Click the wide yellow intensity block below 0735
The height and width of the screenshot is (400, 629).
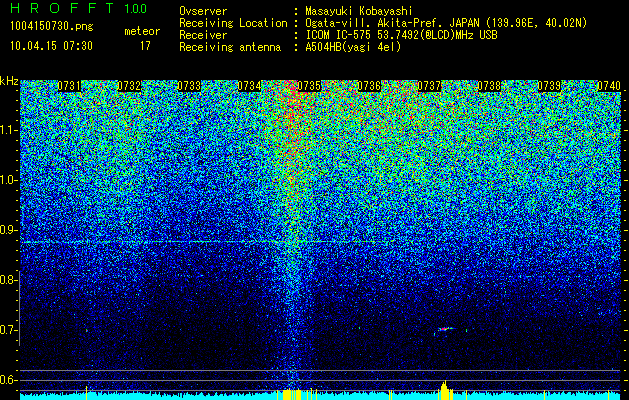click(292, 394)
